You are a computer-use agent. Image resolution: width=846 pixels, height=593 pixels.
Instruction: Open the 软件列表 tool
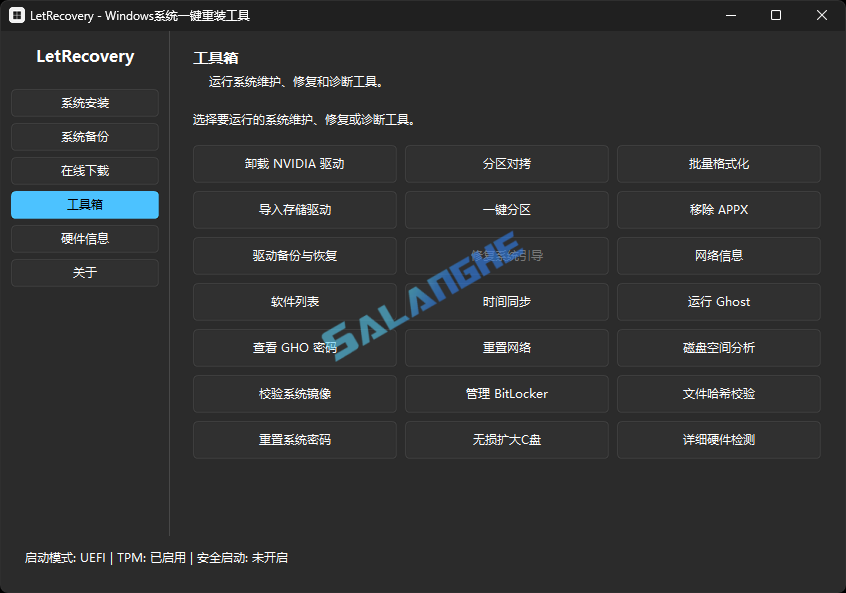295,302
